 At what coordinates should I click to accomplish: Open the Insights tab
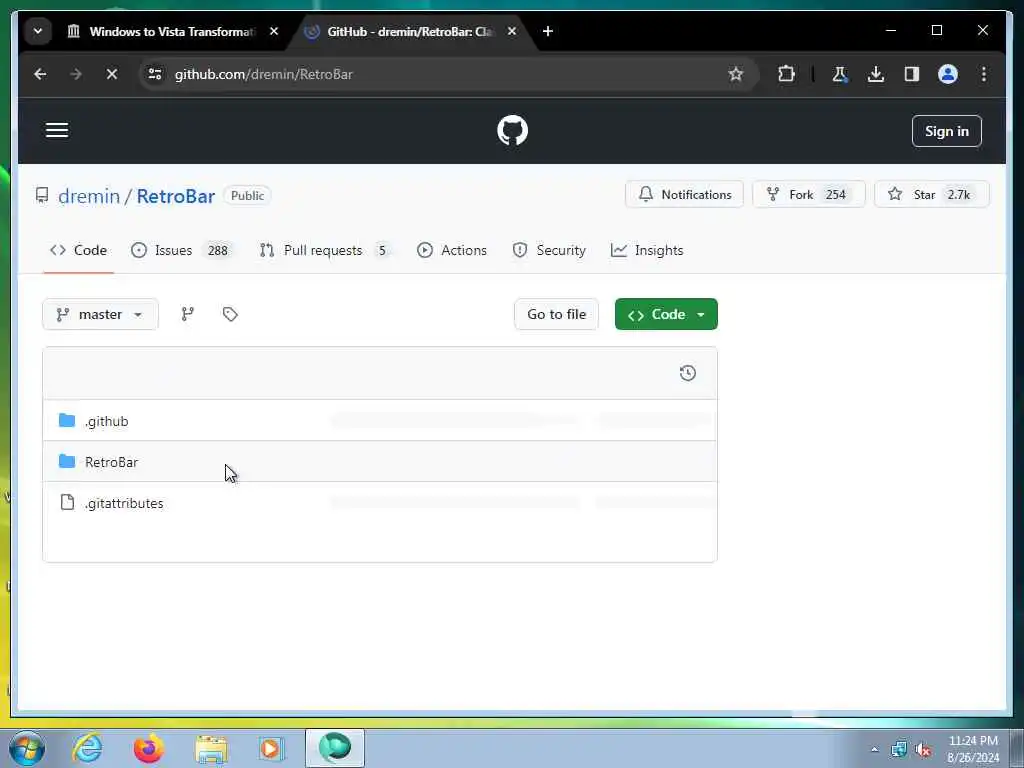tap(647, 250)
